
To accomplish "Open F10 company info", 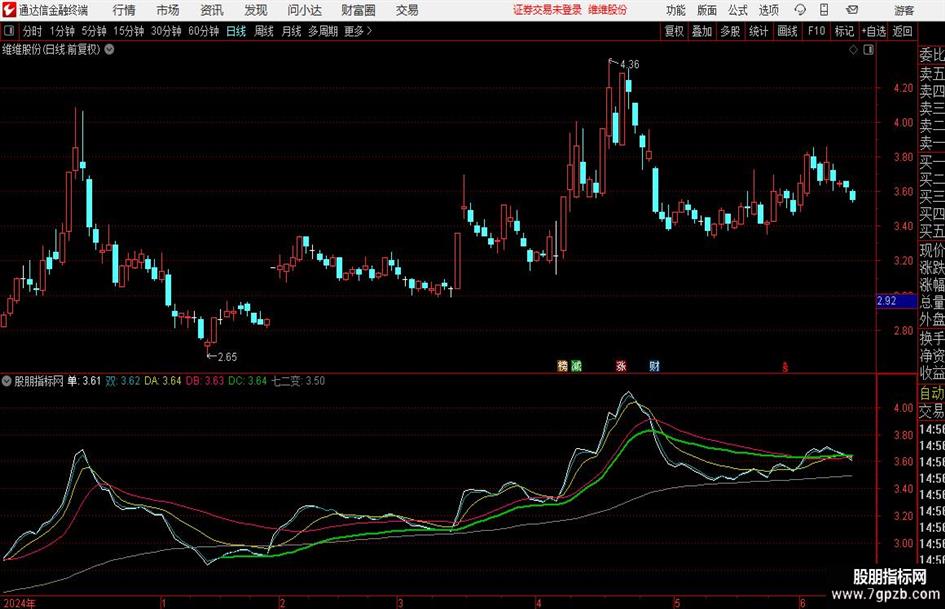I will click(817, 31).
